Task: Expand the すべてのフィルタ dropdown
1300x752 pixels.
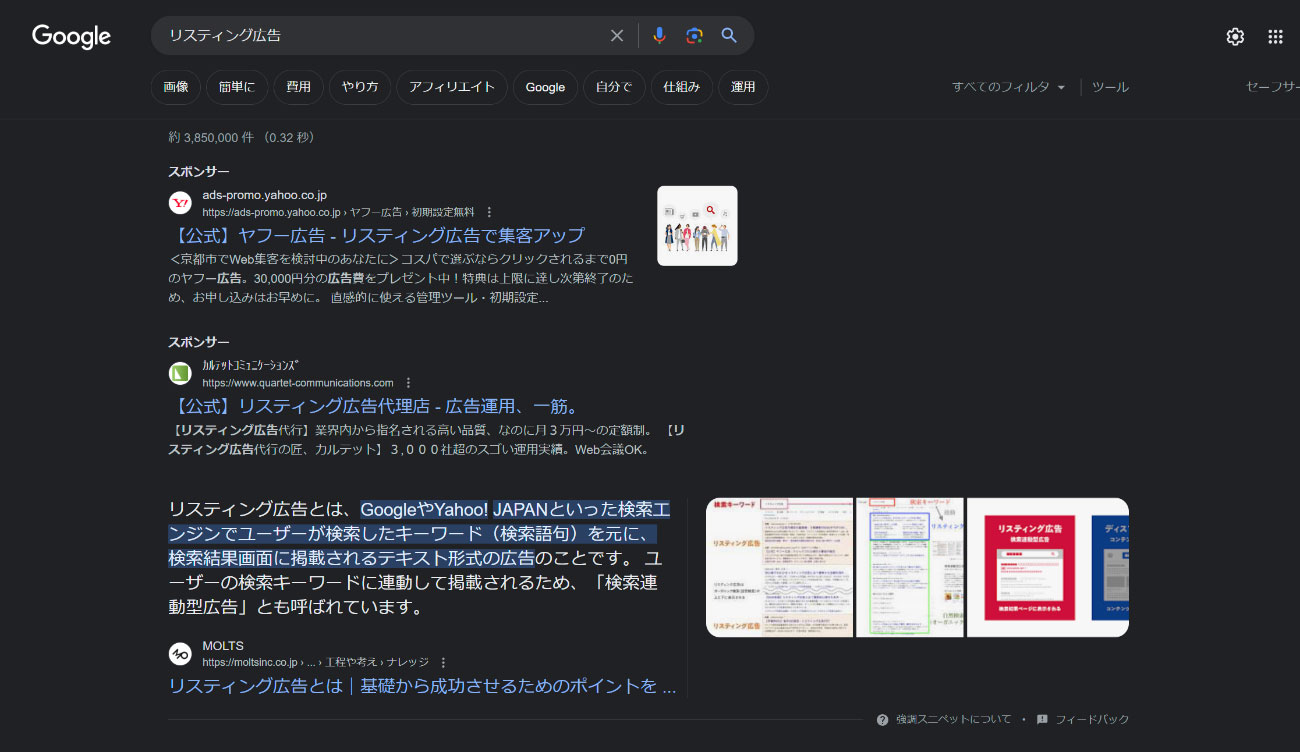Action: (1008, 88)
